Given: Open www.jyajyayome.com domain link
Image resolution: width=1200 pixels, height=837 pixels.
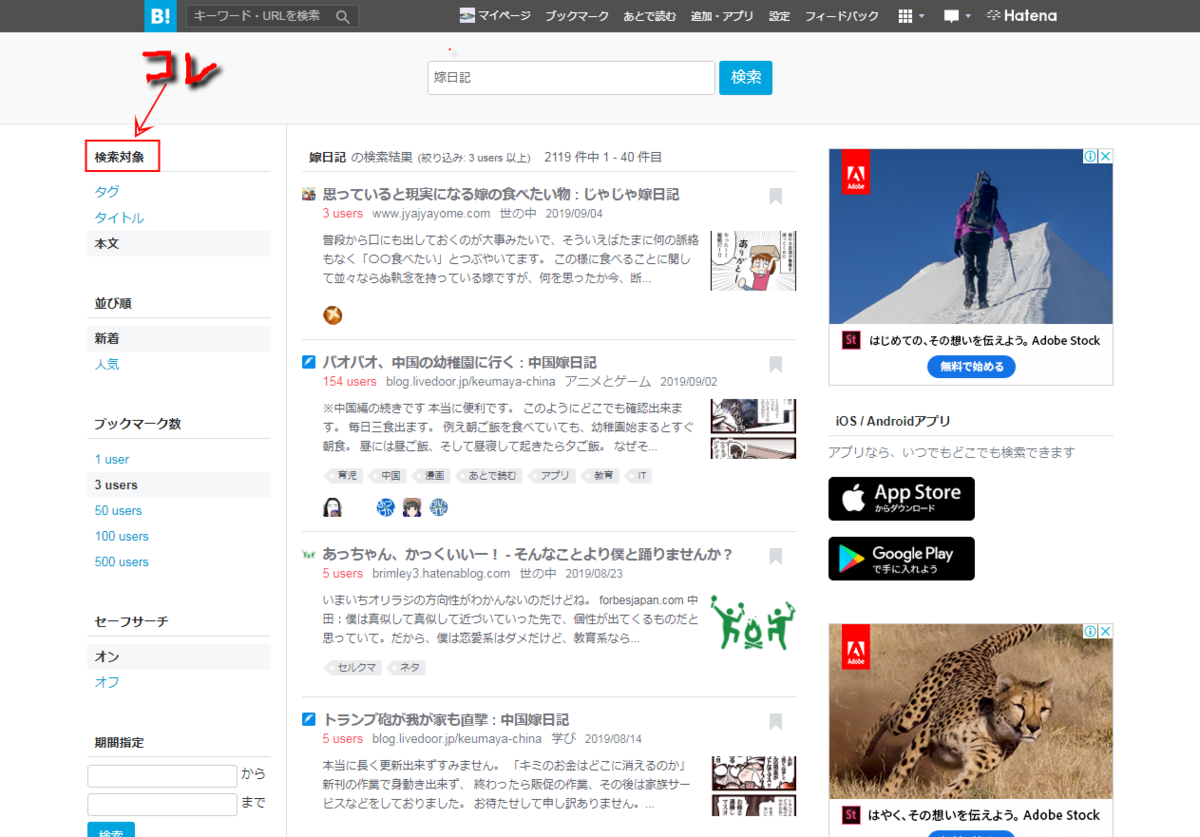Looking at the screenshot, I should (431, 214).
